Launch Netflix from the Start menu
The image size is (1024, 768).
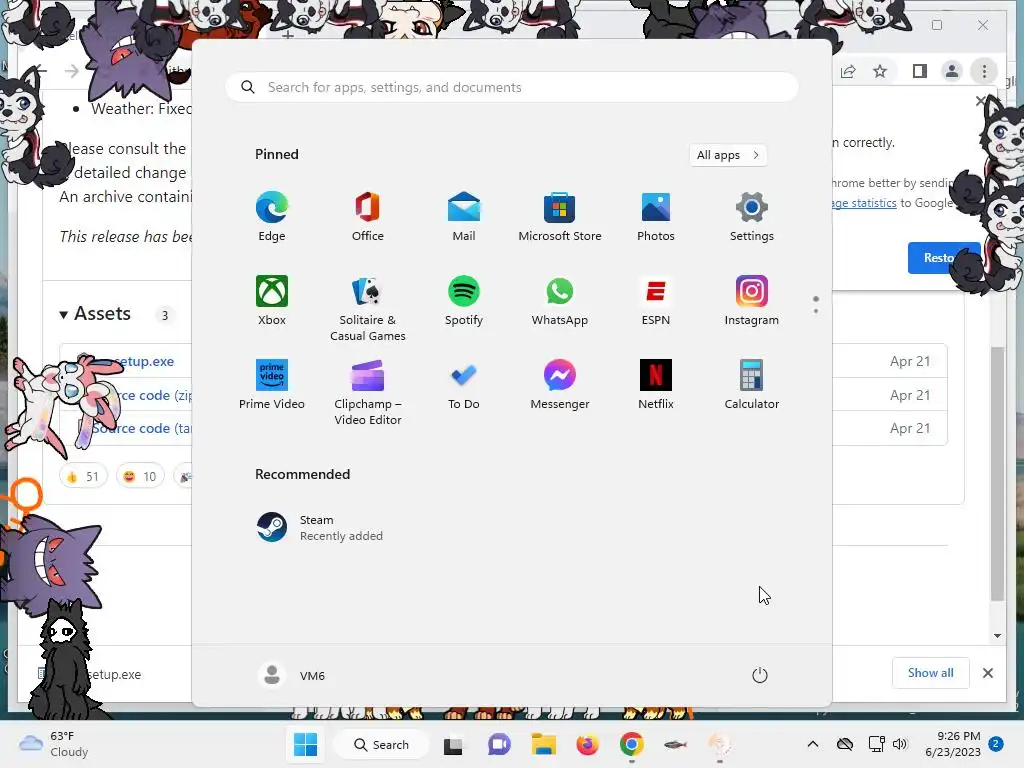coord(656,385)
